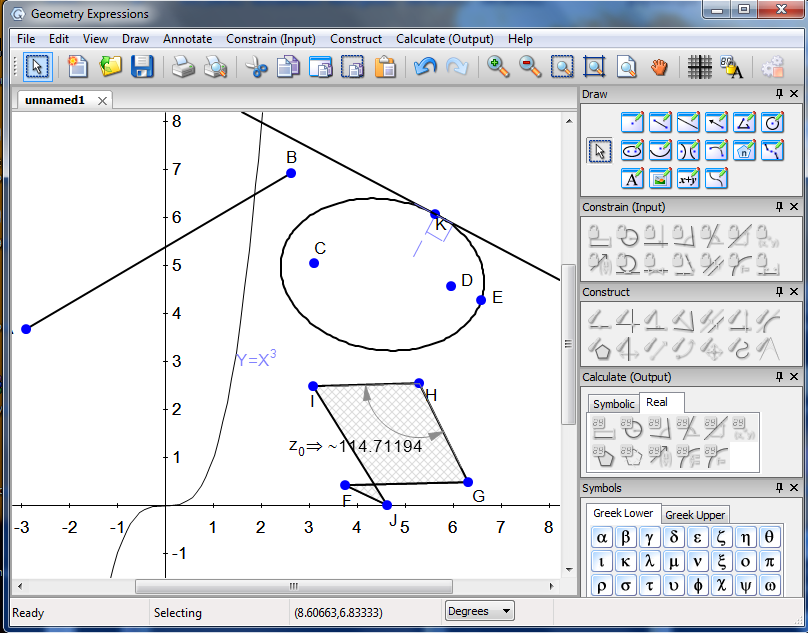The image size is (808, 633).
Task: Insert the pi symbol button
Action: pos(770,562)
